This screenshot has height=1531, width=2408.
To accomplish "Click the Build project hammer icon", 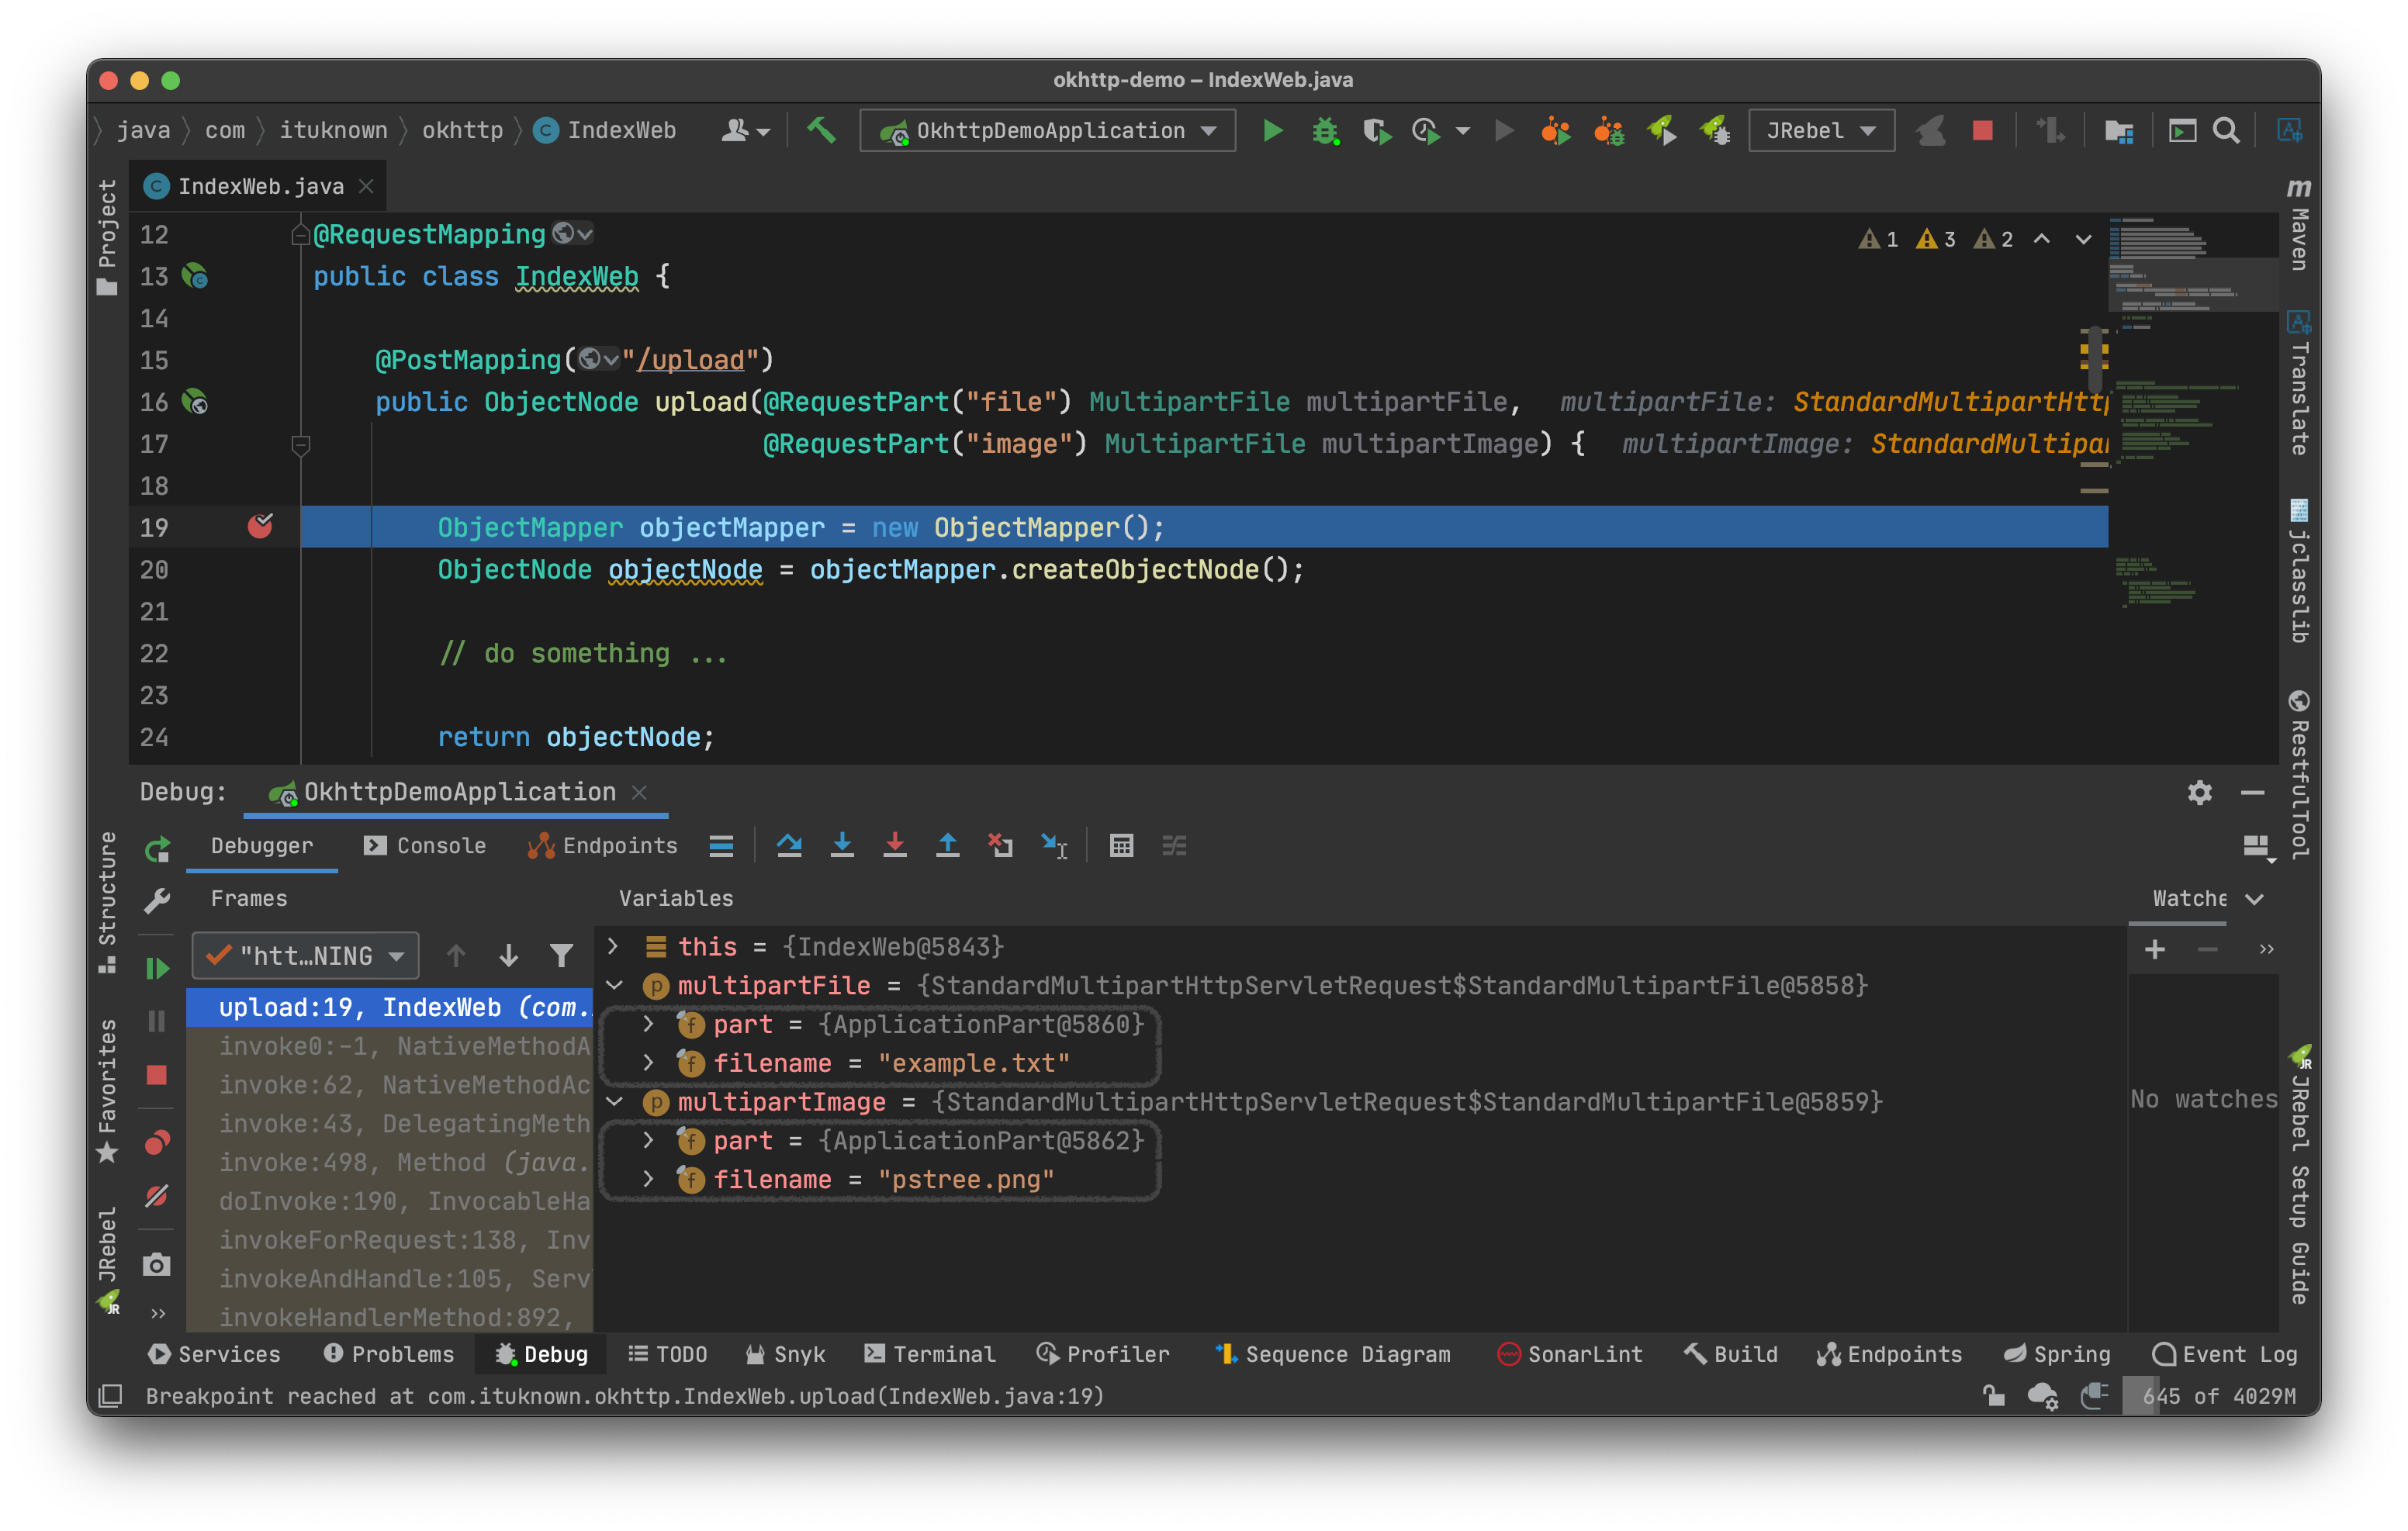I will (821, 130).
